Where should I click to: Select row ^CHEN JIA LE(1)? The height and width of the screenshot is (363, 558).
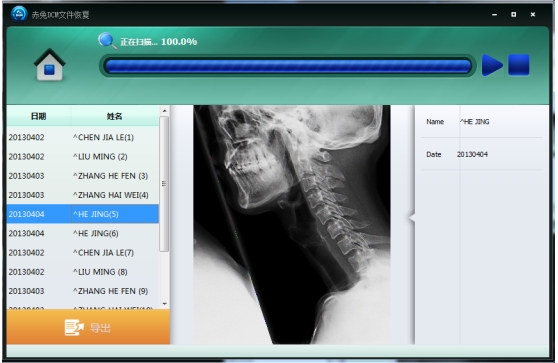[x=83, y=137]
